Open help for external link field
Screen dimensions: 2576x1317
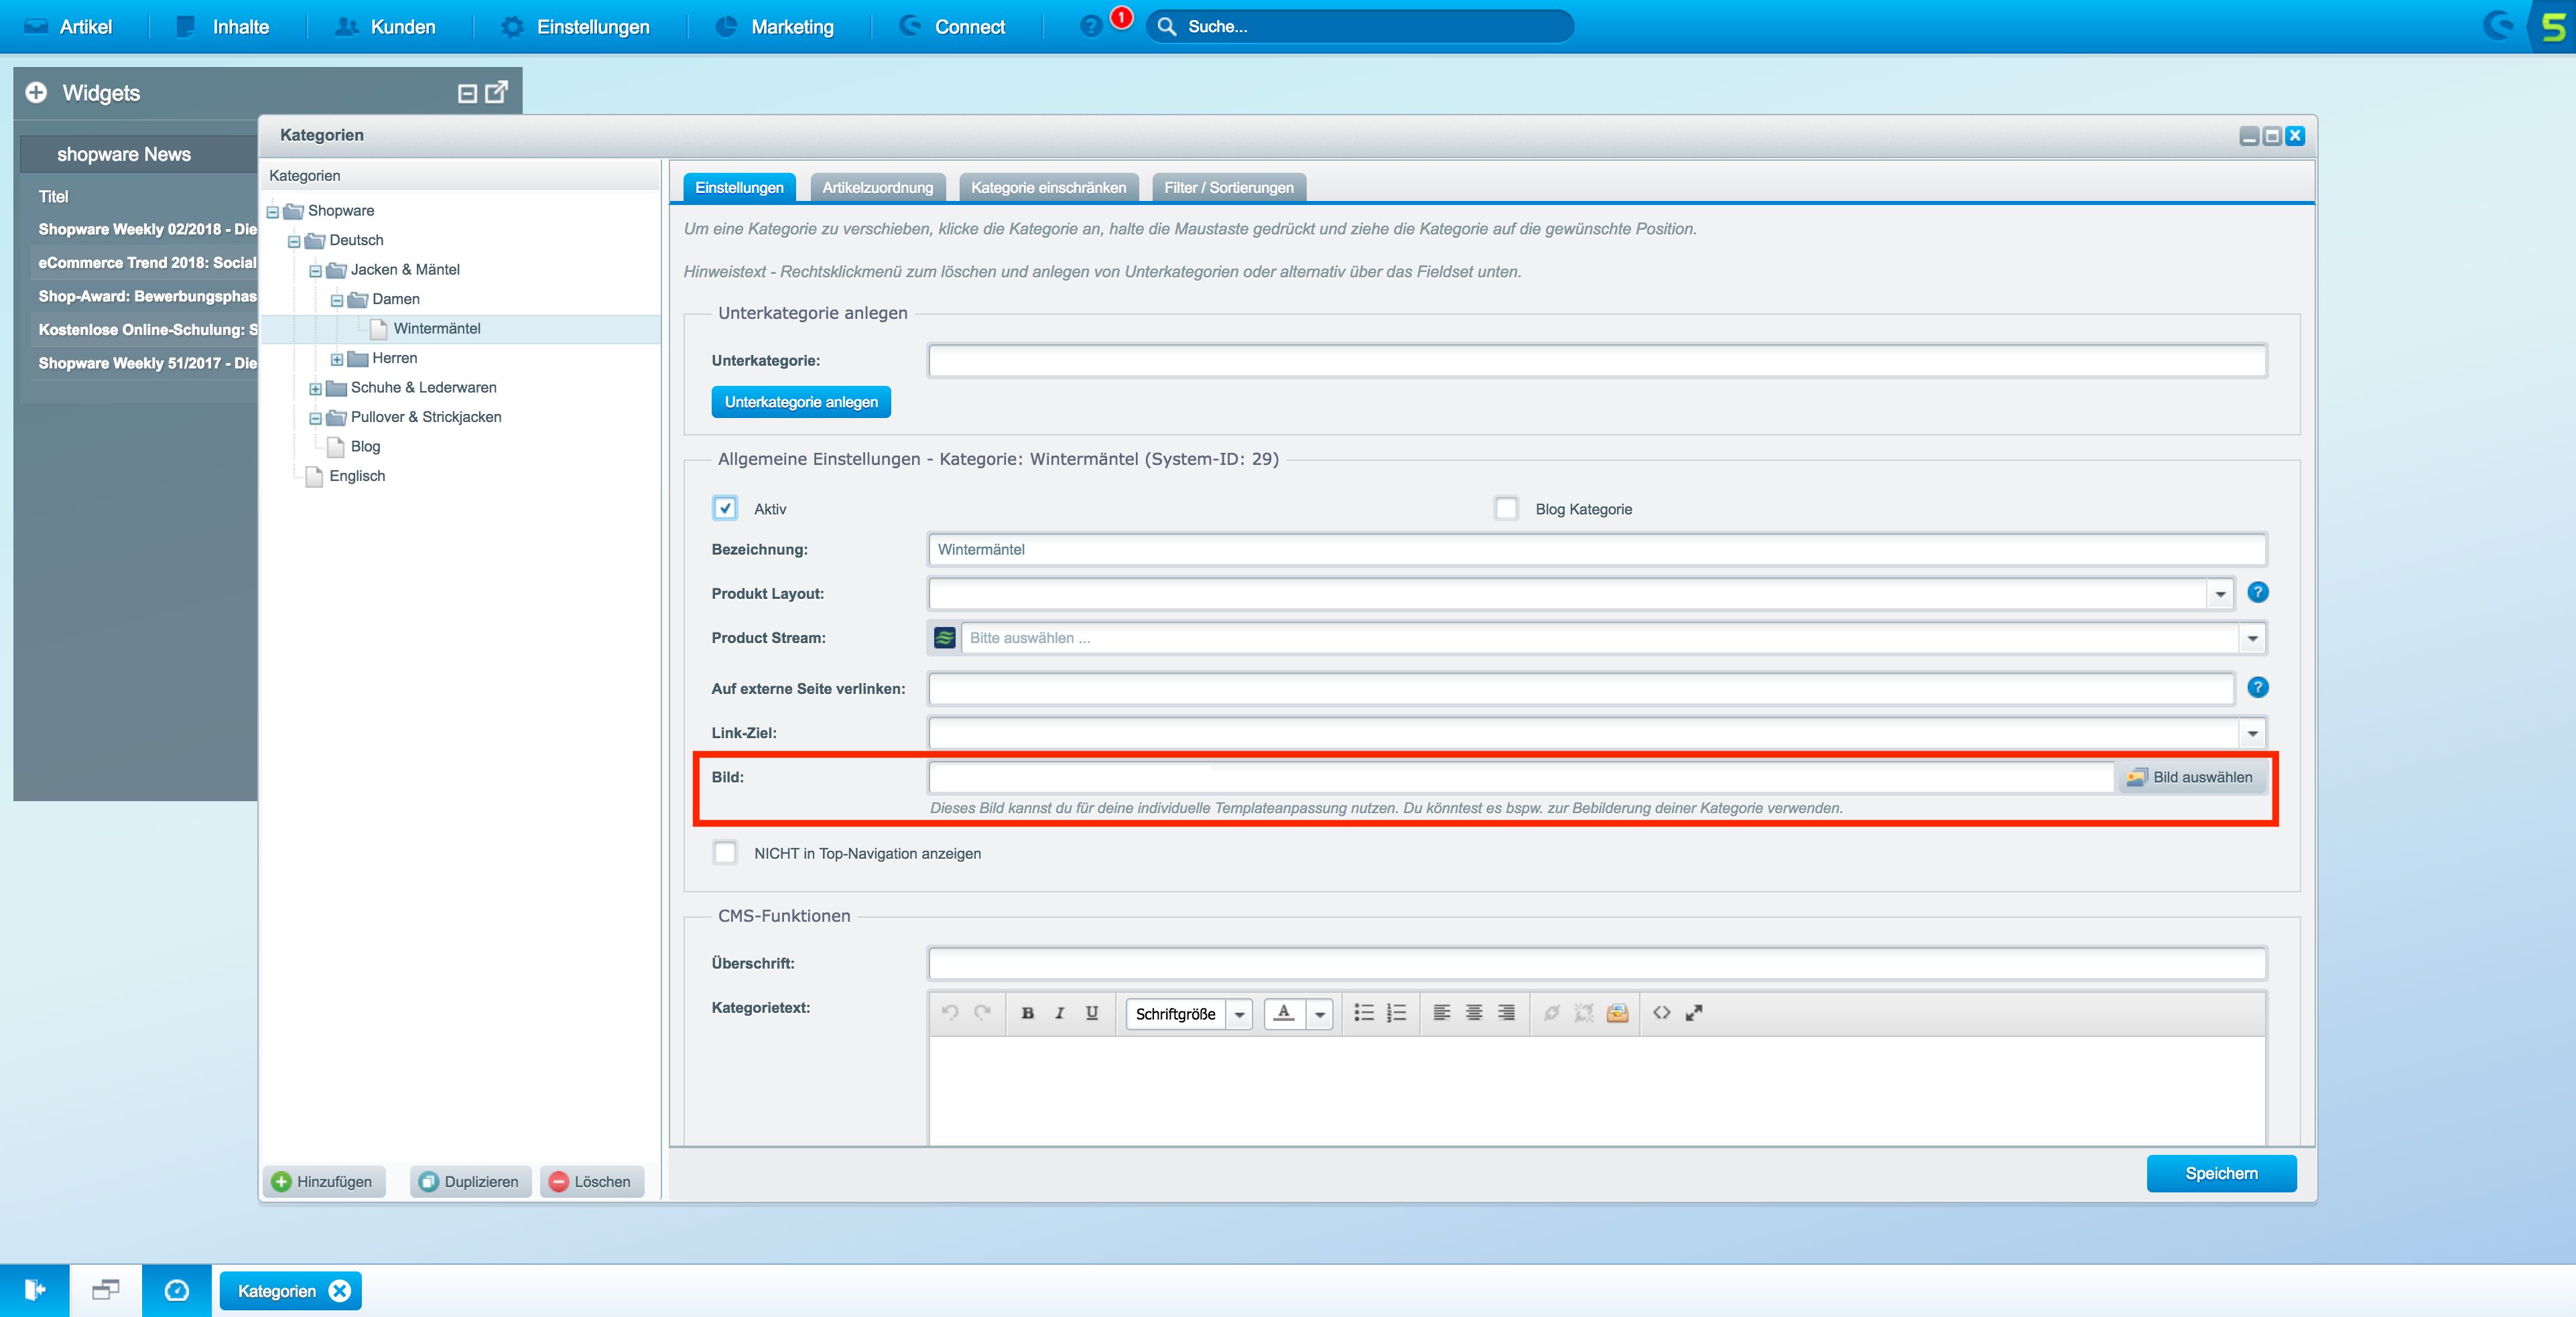[2257, 687]
